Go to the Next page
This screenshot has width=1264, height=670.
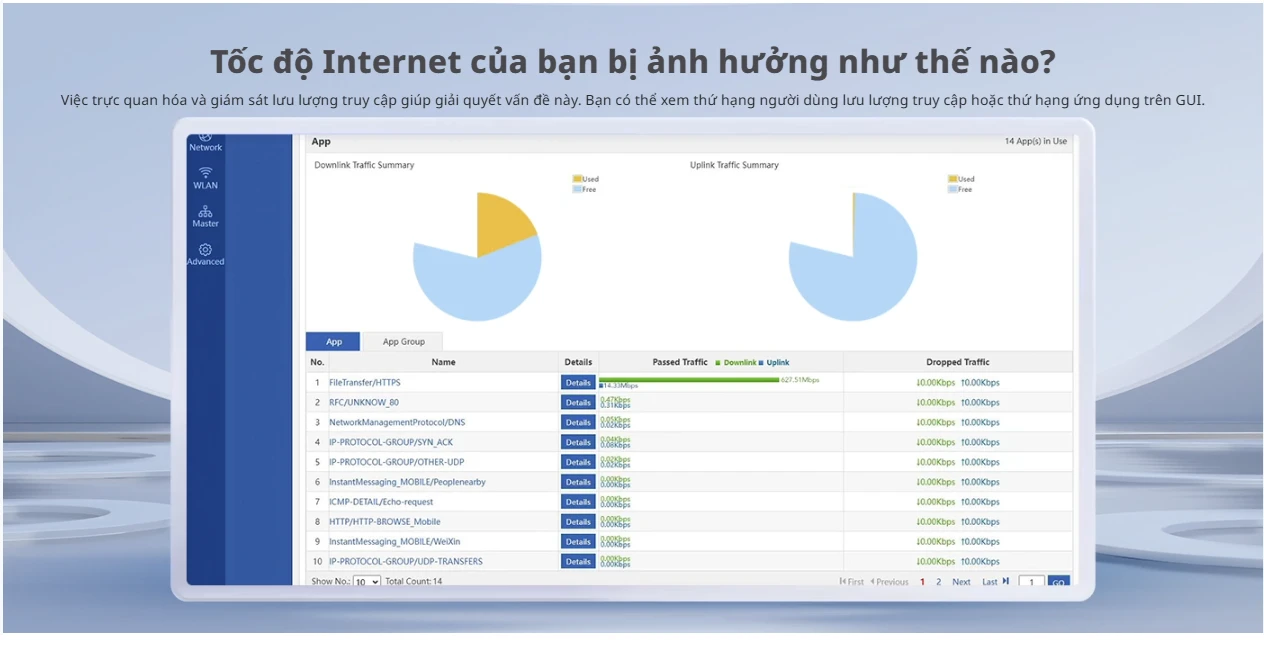(961, 582)
